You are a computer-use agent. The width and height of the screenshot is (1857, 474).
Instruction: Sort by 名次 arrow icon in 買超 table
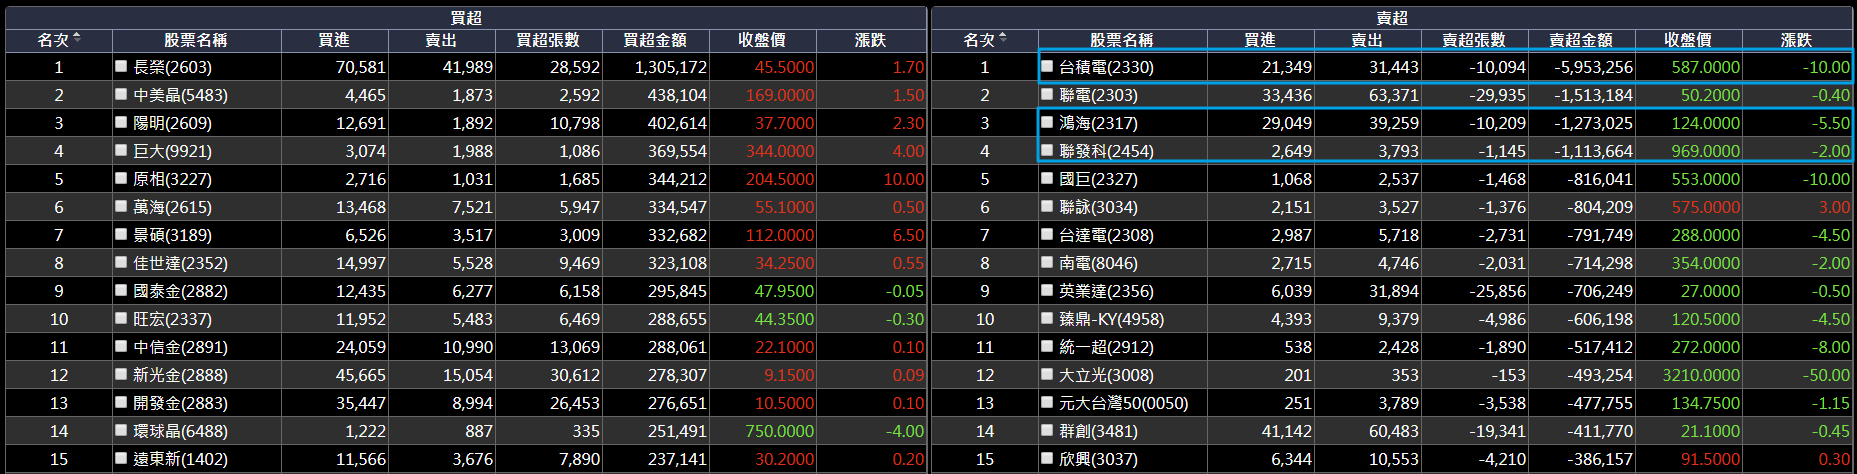(x=77, y=38)
